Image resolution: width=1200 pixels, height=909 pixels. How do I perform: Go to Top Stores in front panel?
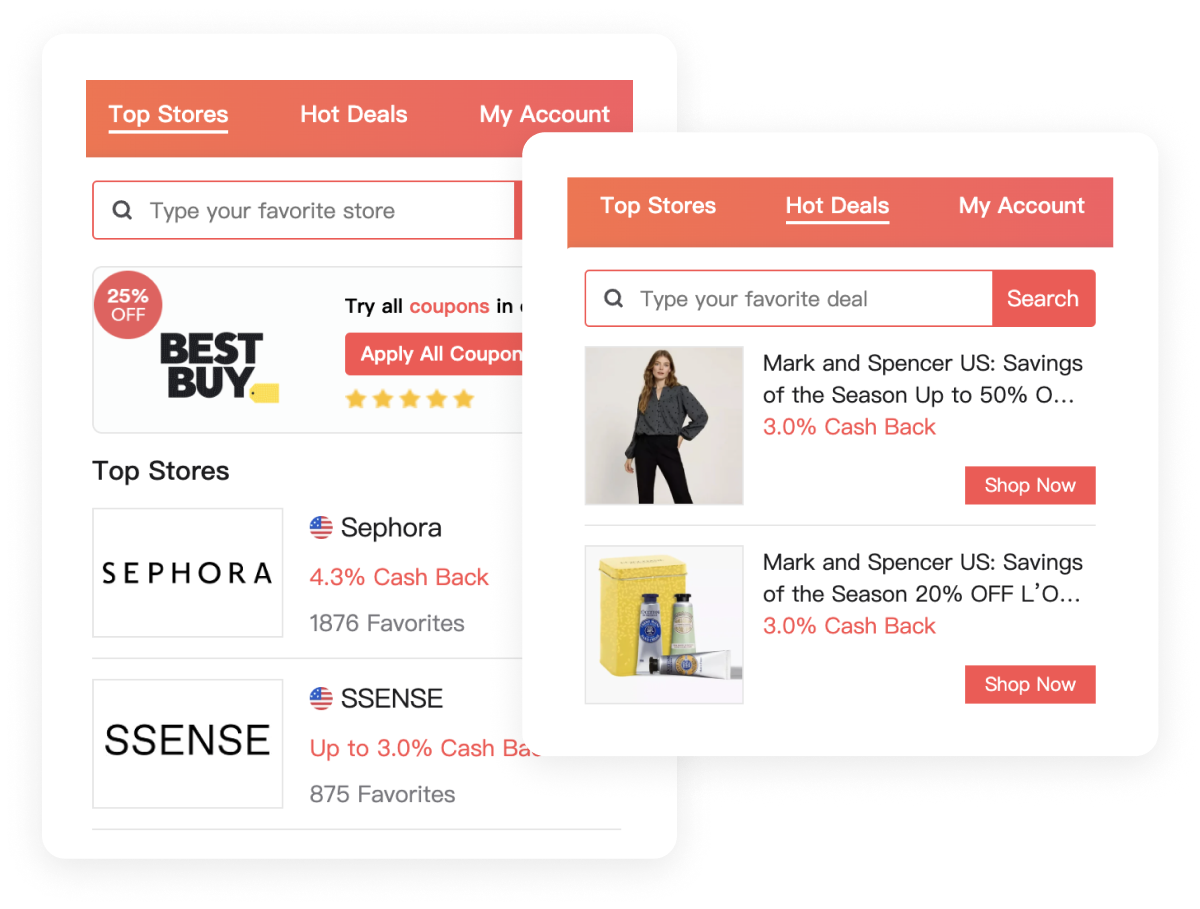tap(658, 206)
